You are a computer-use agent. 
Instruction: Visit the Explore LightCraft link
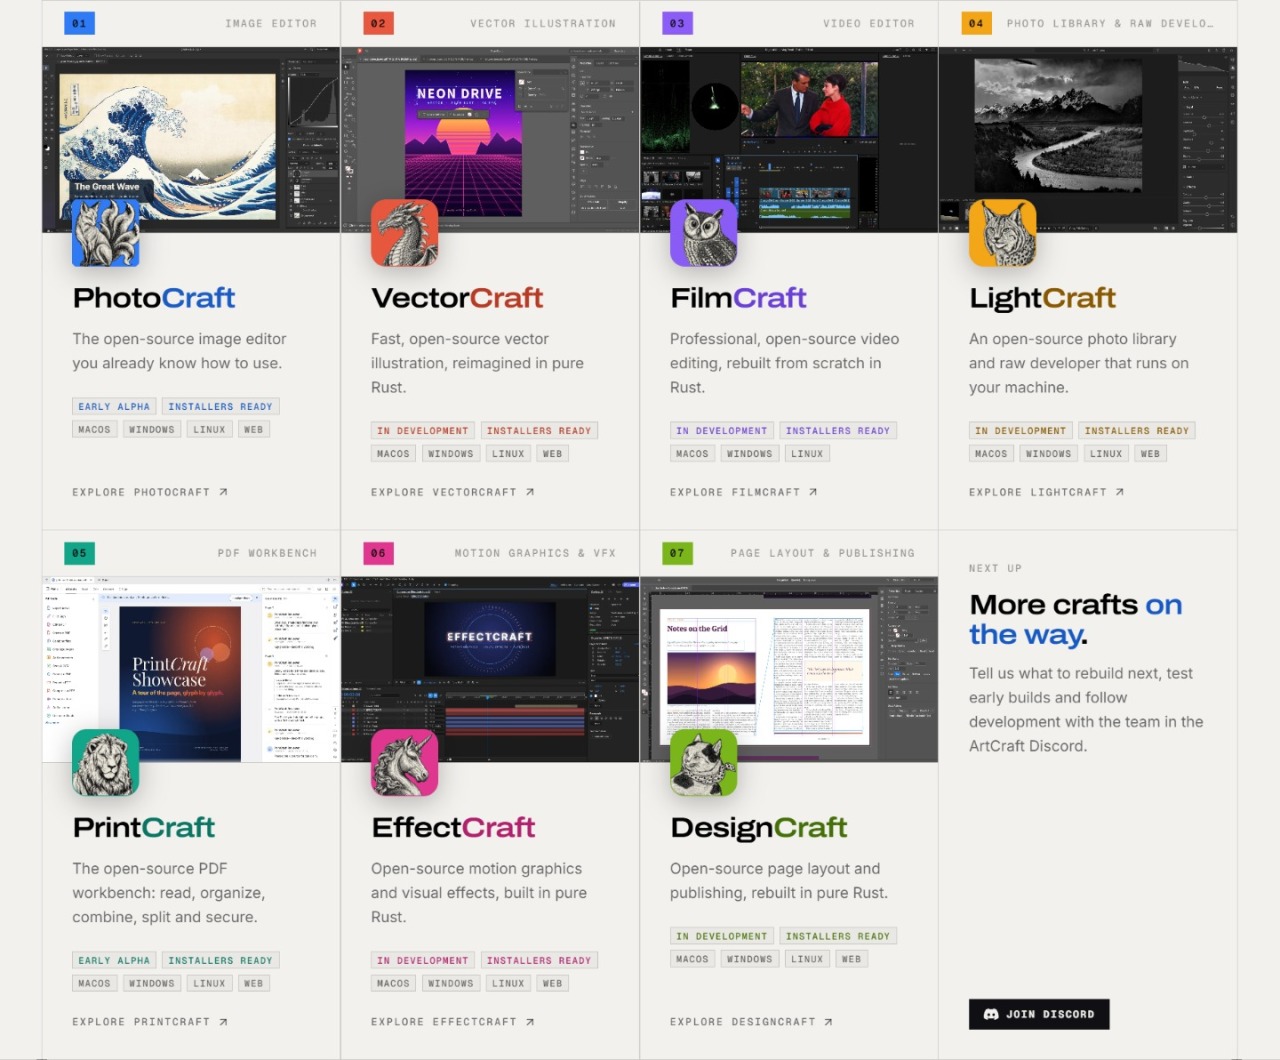click(1047, 492)
